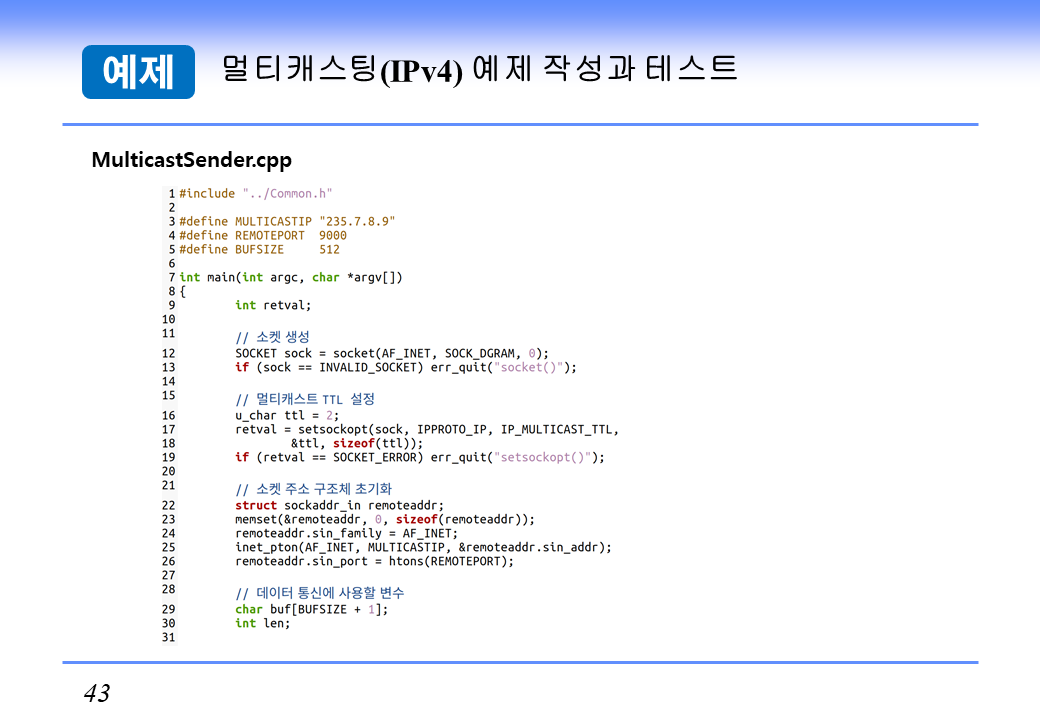Click the #define REMOTEPORT 9000 line
The height and width of the screenshot is (720, 1040).
click(263, 235)
